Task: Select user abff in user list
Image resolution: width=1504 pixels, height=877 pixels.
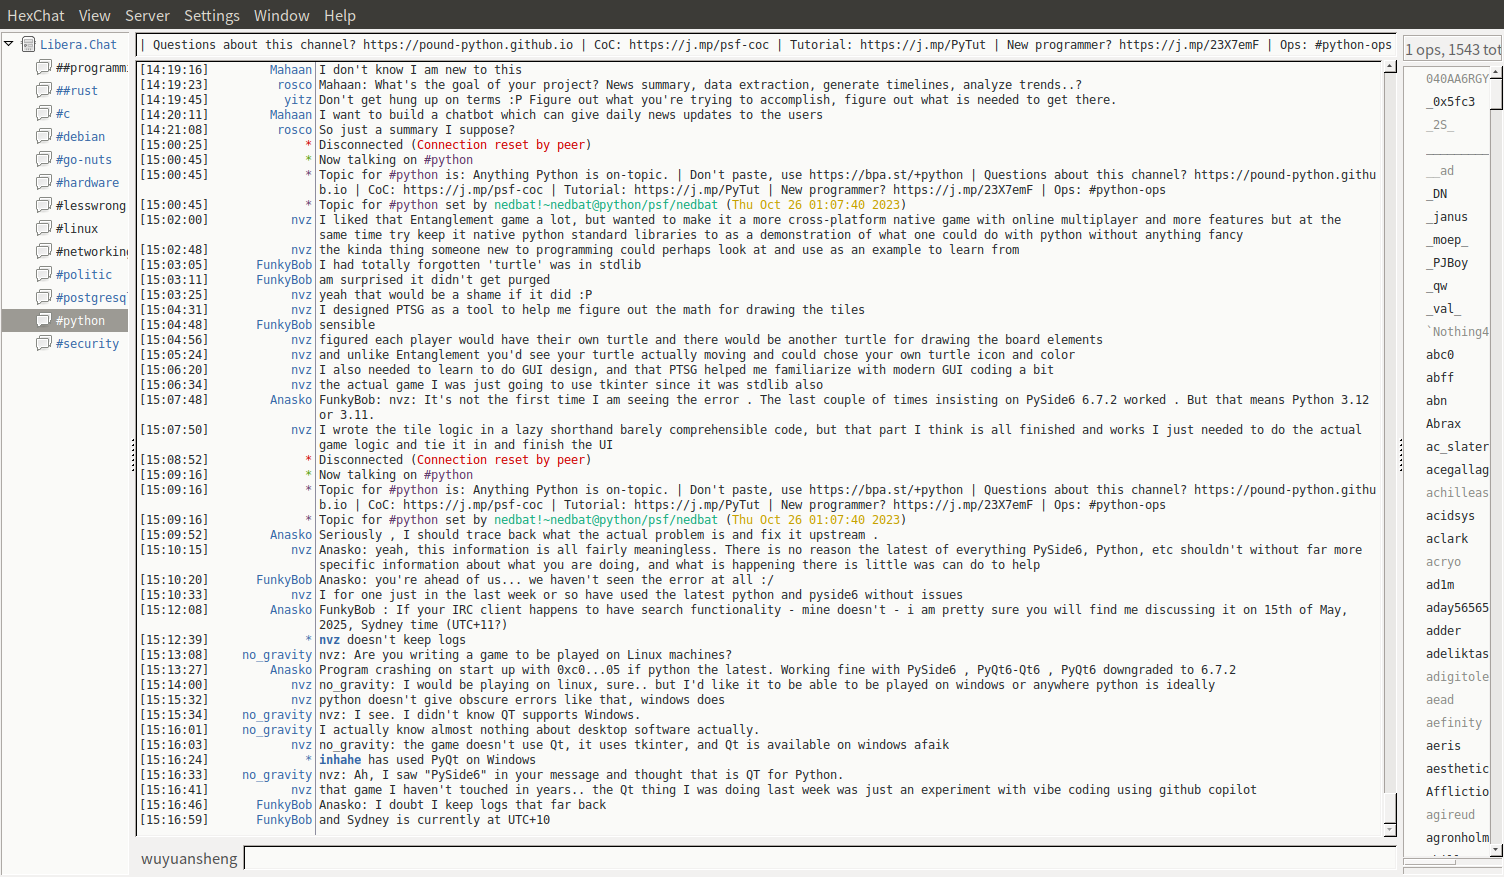Action: click(1440, 378)
